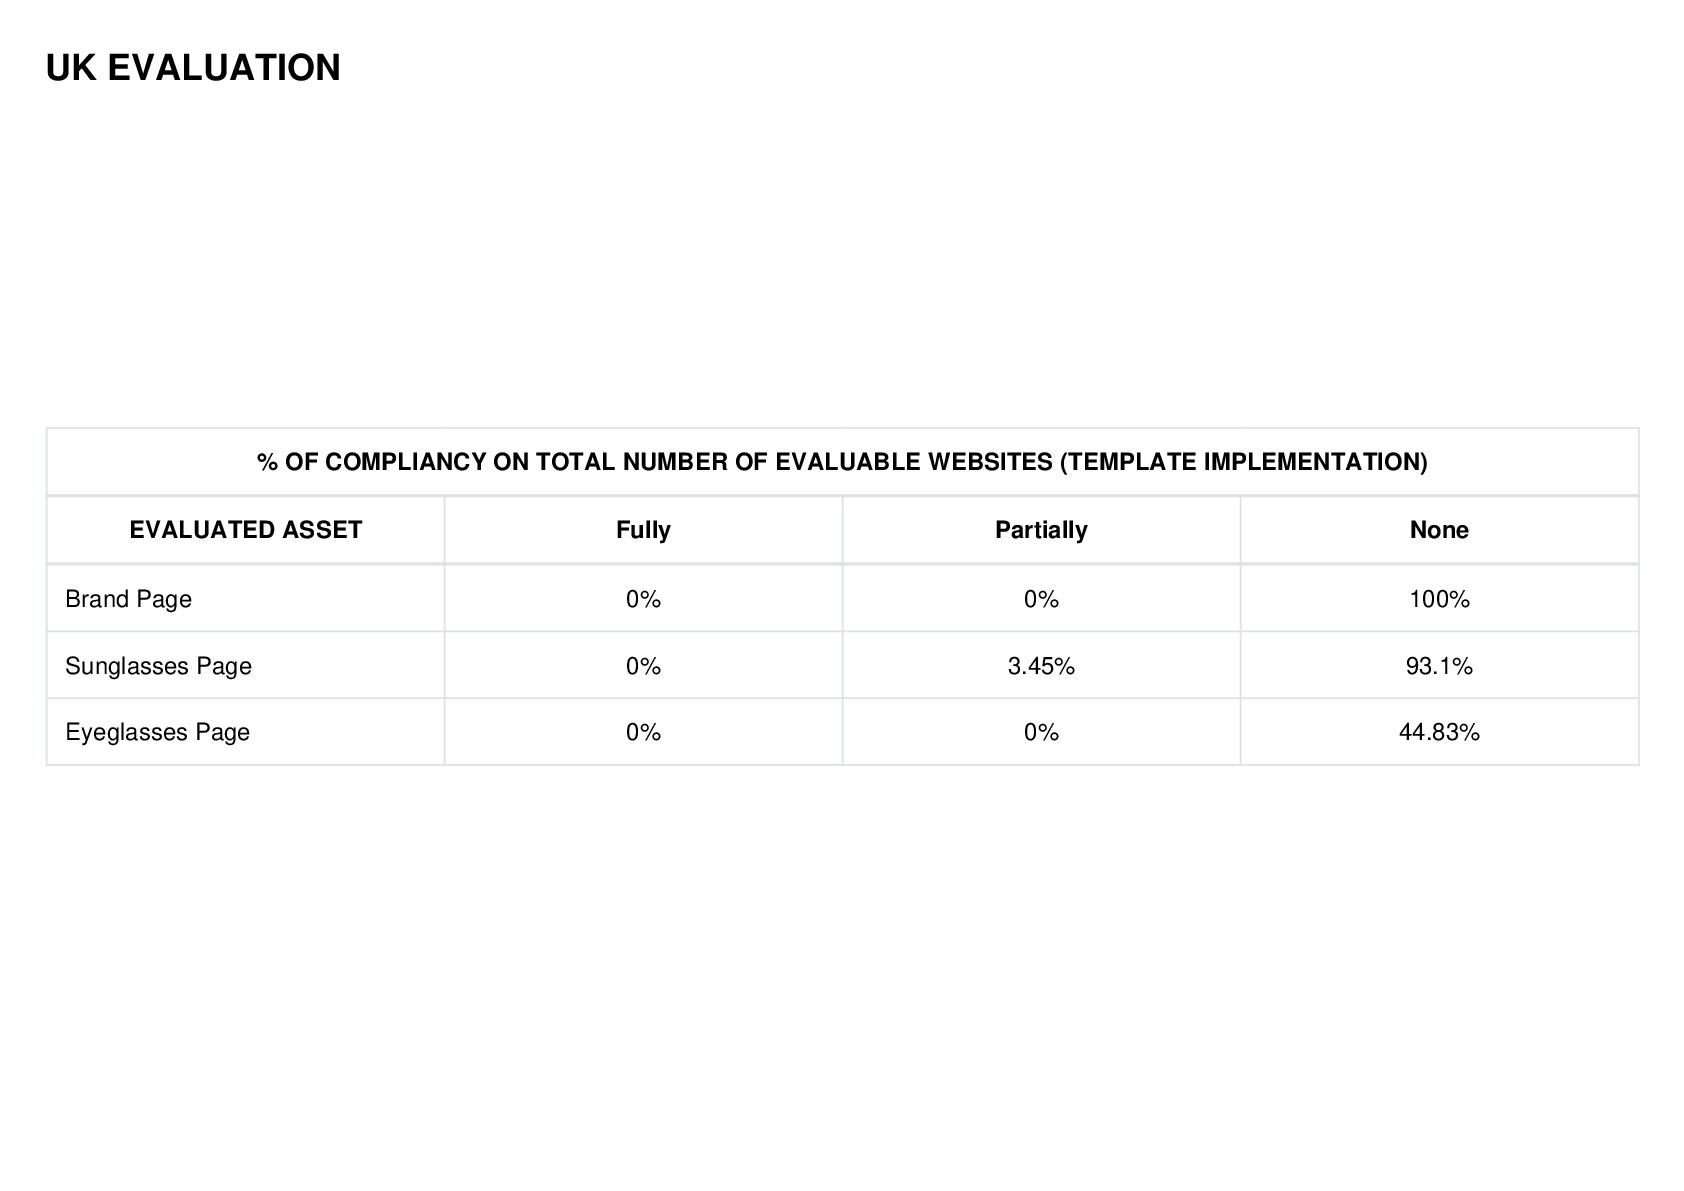Click the 100% cell for Brand Page
This screenshot has width=1684, height=1191.
(1439, 599)
